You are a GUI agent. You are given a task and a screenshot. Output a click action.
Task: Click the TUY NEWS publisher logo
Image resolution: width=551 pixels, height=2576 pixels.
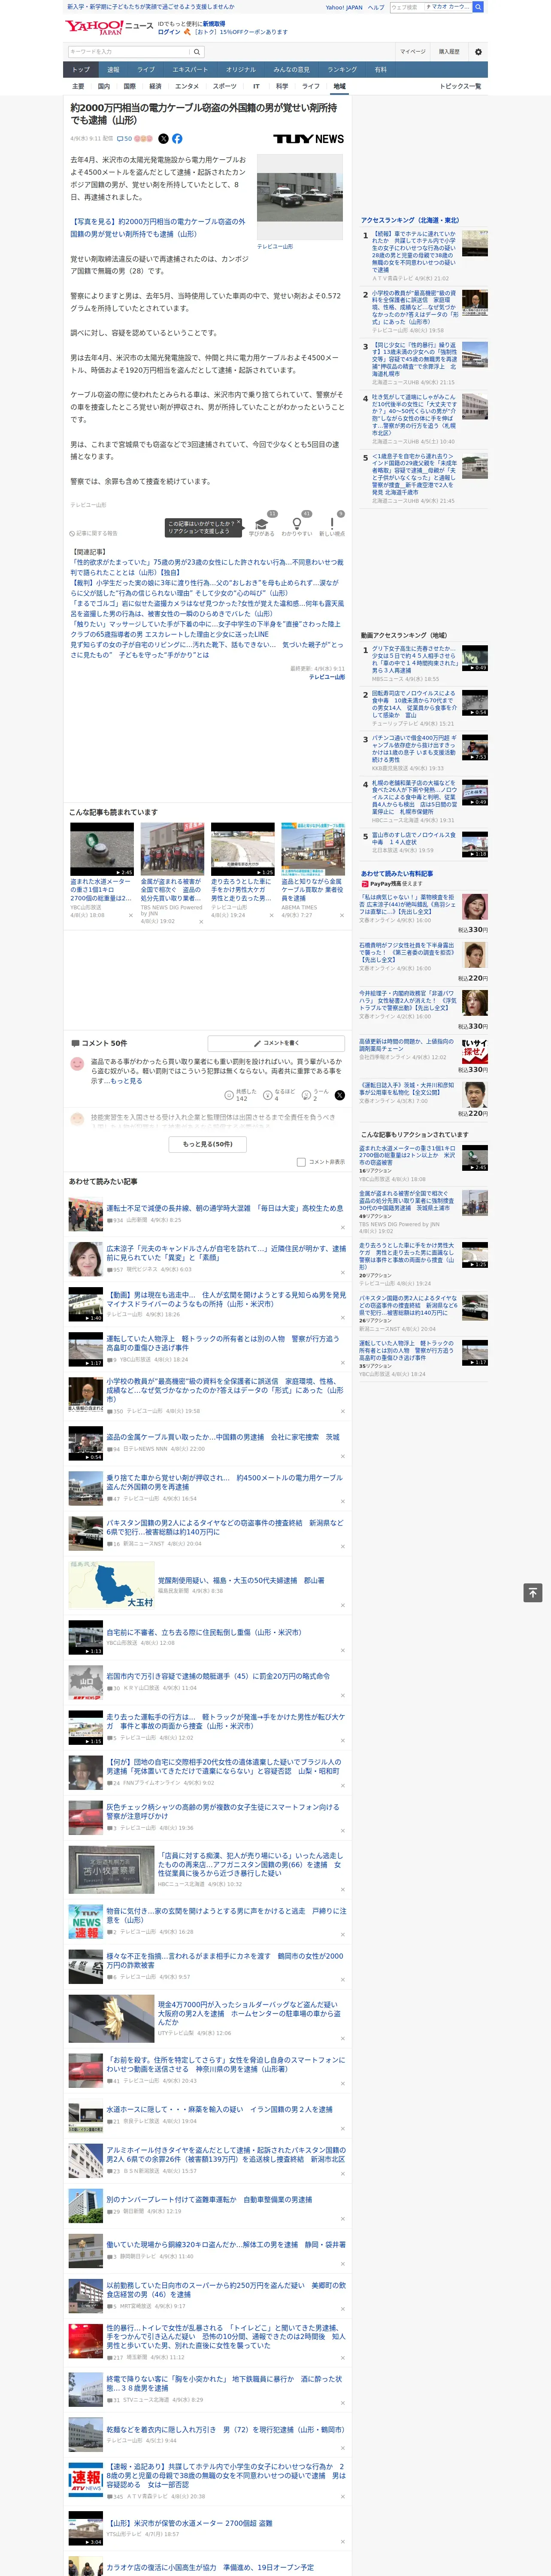click(x=308, y=139)
